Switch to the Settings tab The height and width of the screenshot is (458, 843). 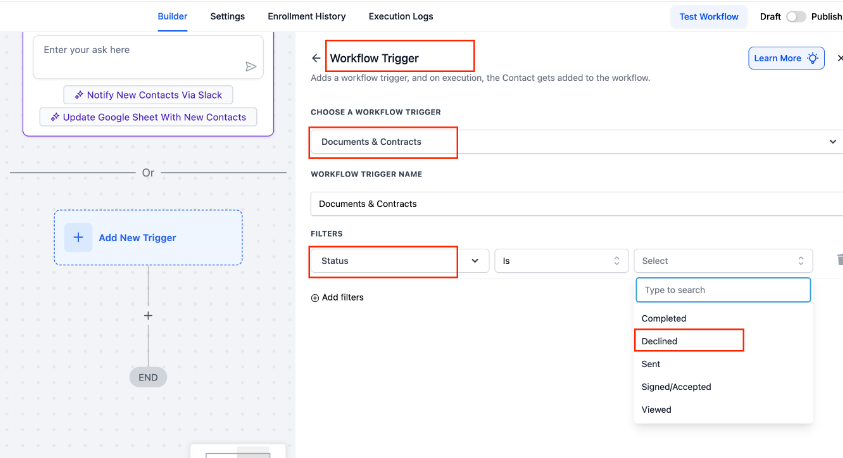coord(227,16)
